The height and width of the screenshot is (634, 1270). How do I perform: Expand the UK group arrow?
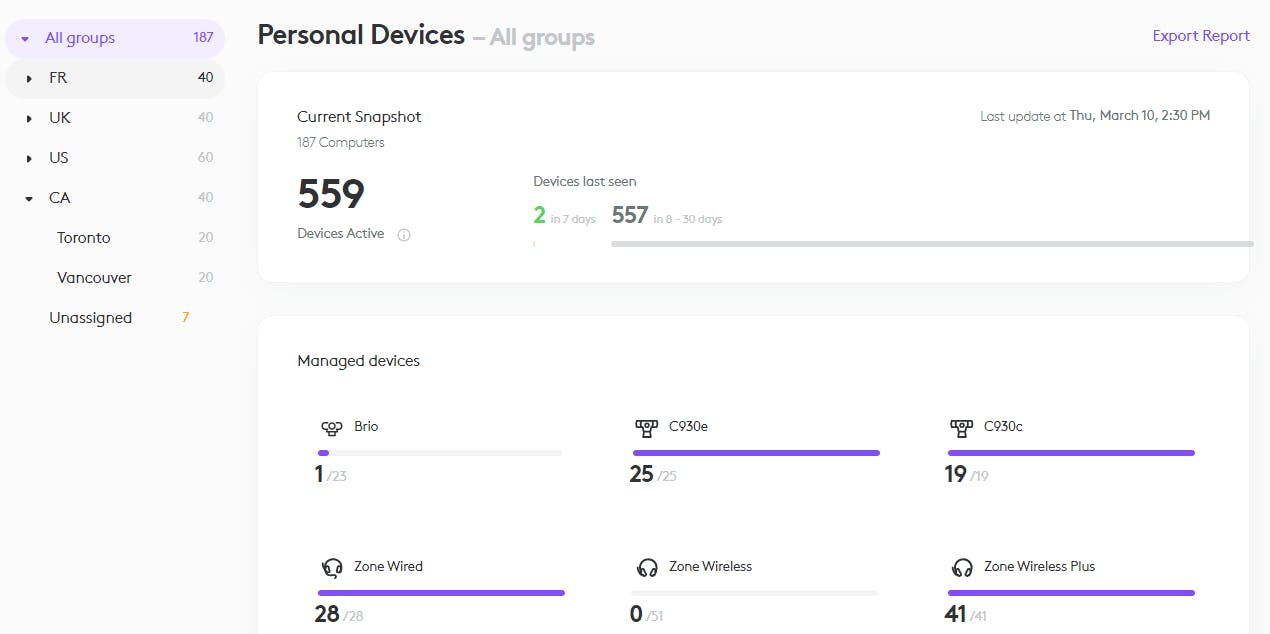pyautogui.click(x=29, y=118)
